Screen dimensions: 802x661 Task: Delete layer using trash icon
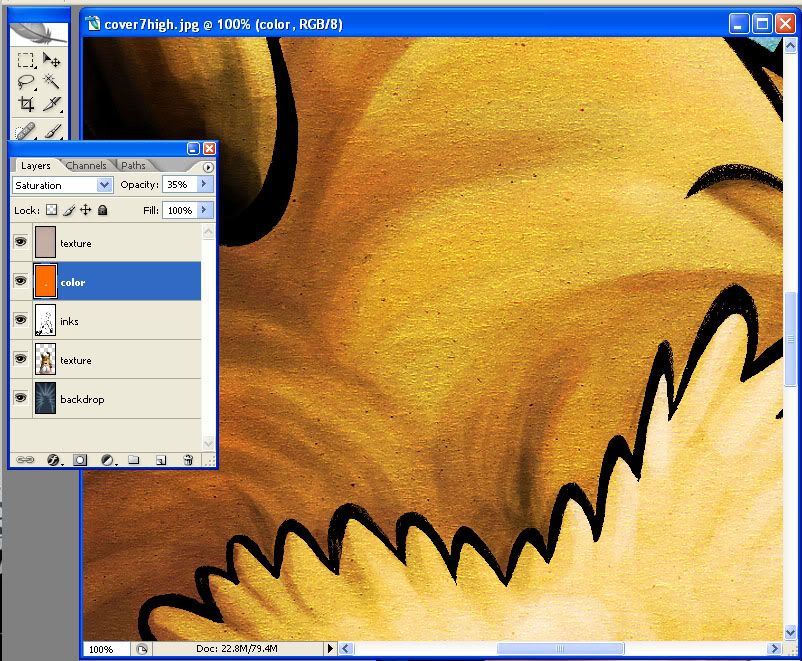pyautogui.click(x=187, y=460)
